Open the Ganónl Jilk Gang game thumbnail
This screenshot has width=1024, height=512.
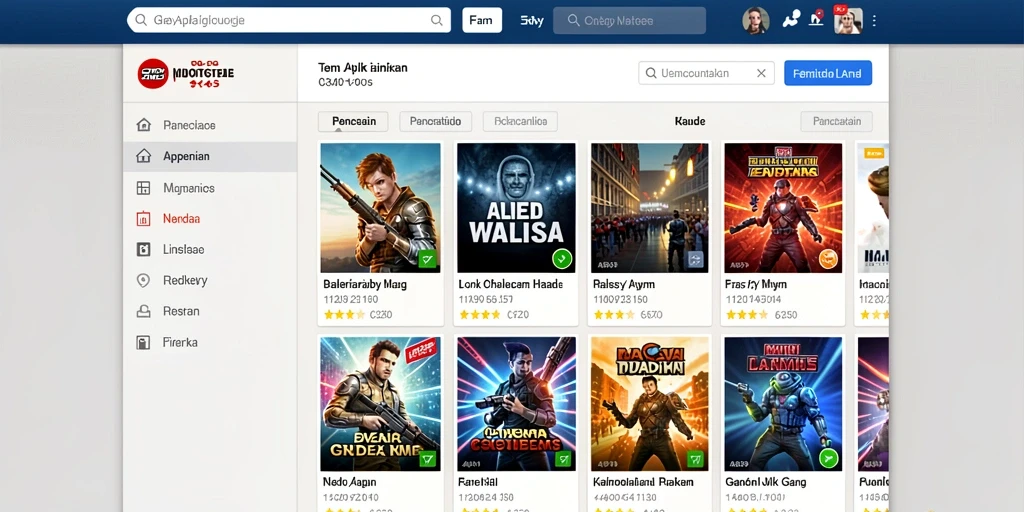coord(783,404)
